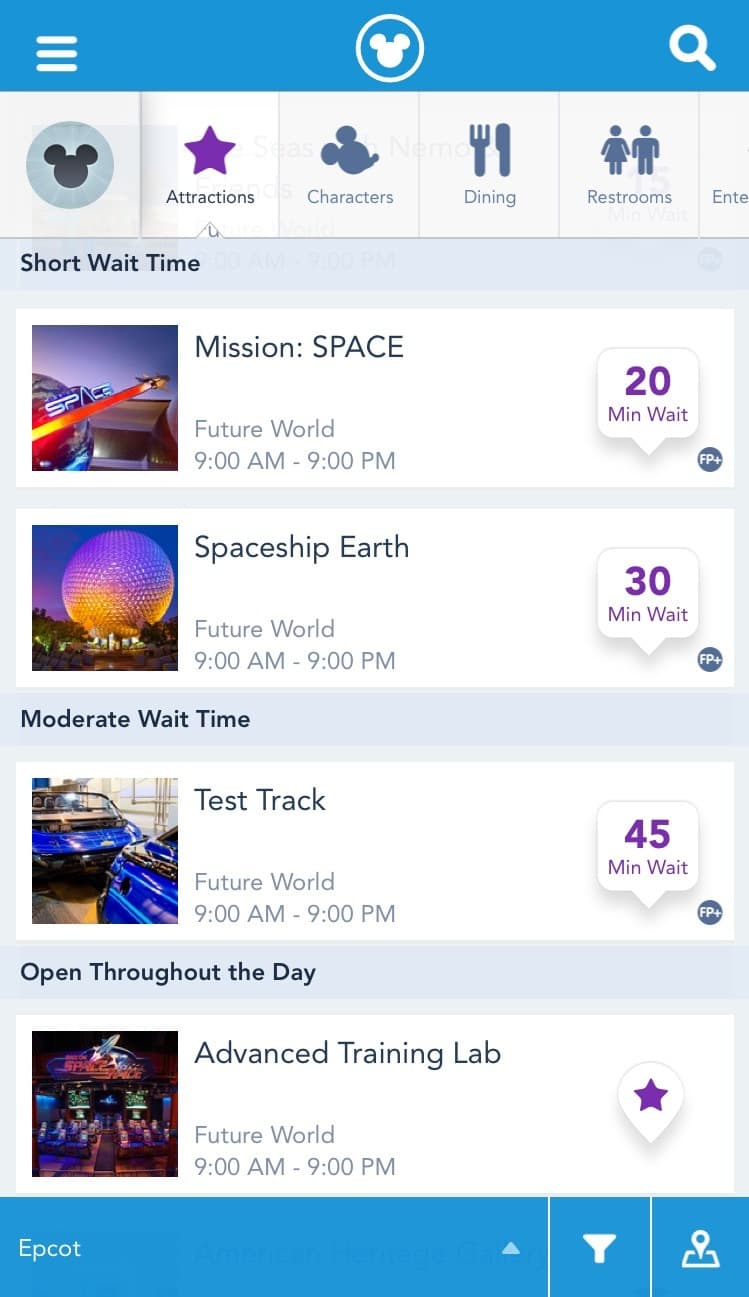Image resolution: width=749 pixels, height=1297 pixels.
Task: Select the Characters category icon
Action: tap(349, 165)
